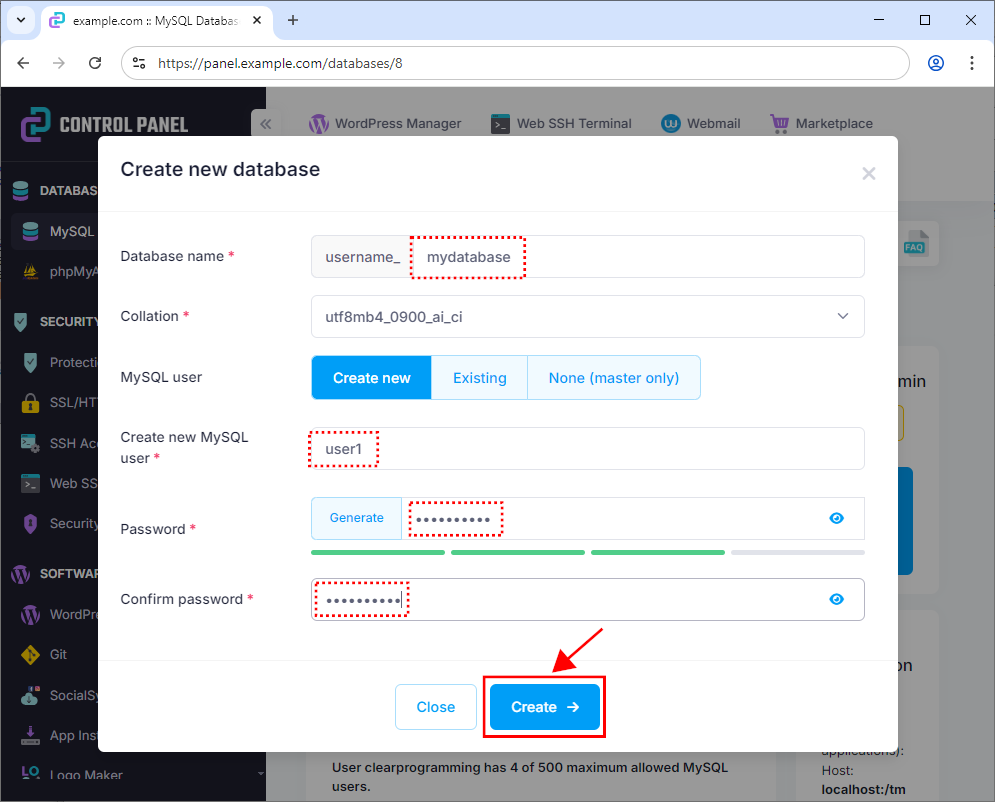Screen dimensions: 995x802
Task: Close the Create new database dialog
Action: 869,174
